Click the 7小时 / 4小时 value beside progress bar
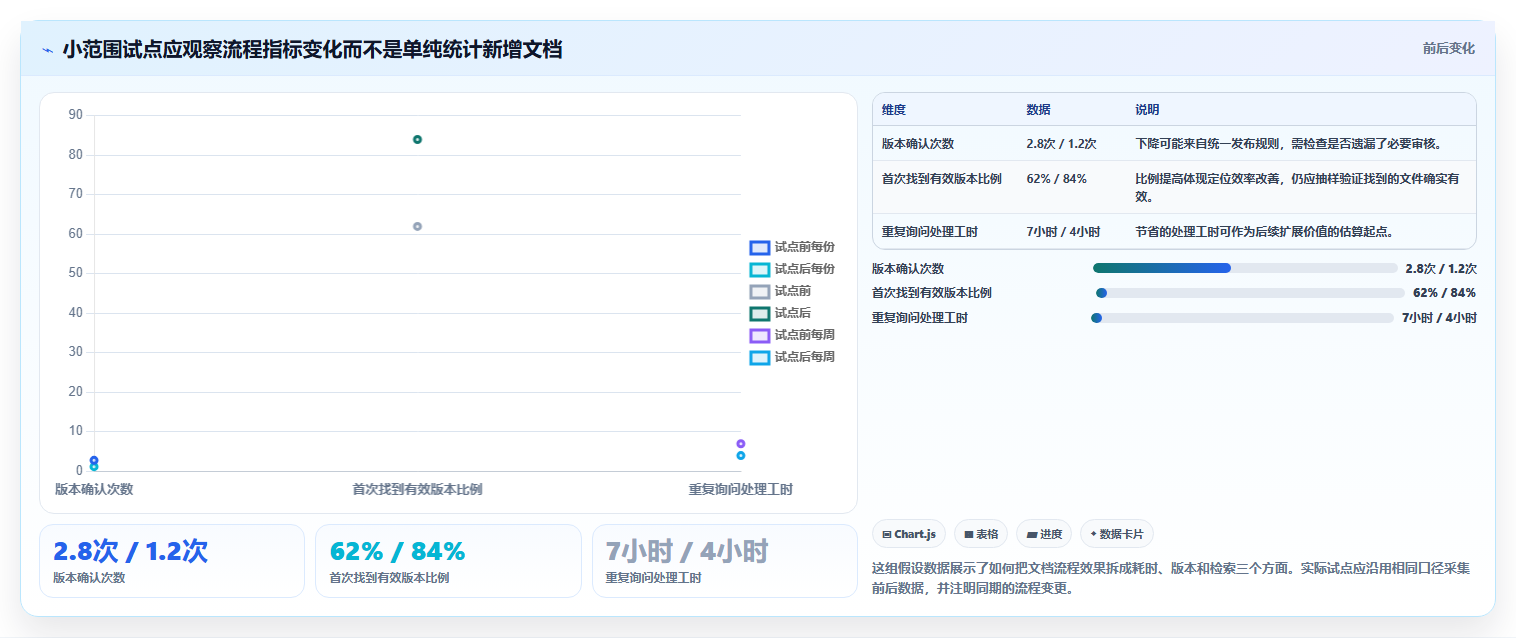Image resolution: width=1516 pixels, height=638 pixels. pos(1439,318)
